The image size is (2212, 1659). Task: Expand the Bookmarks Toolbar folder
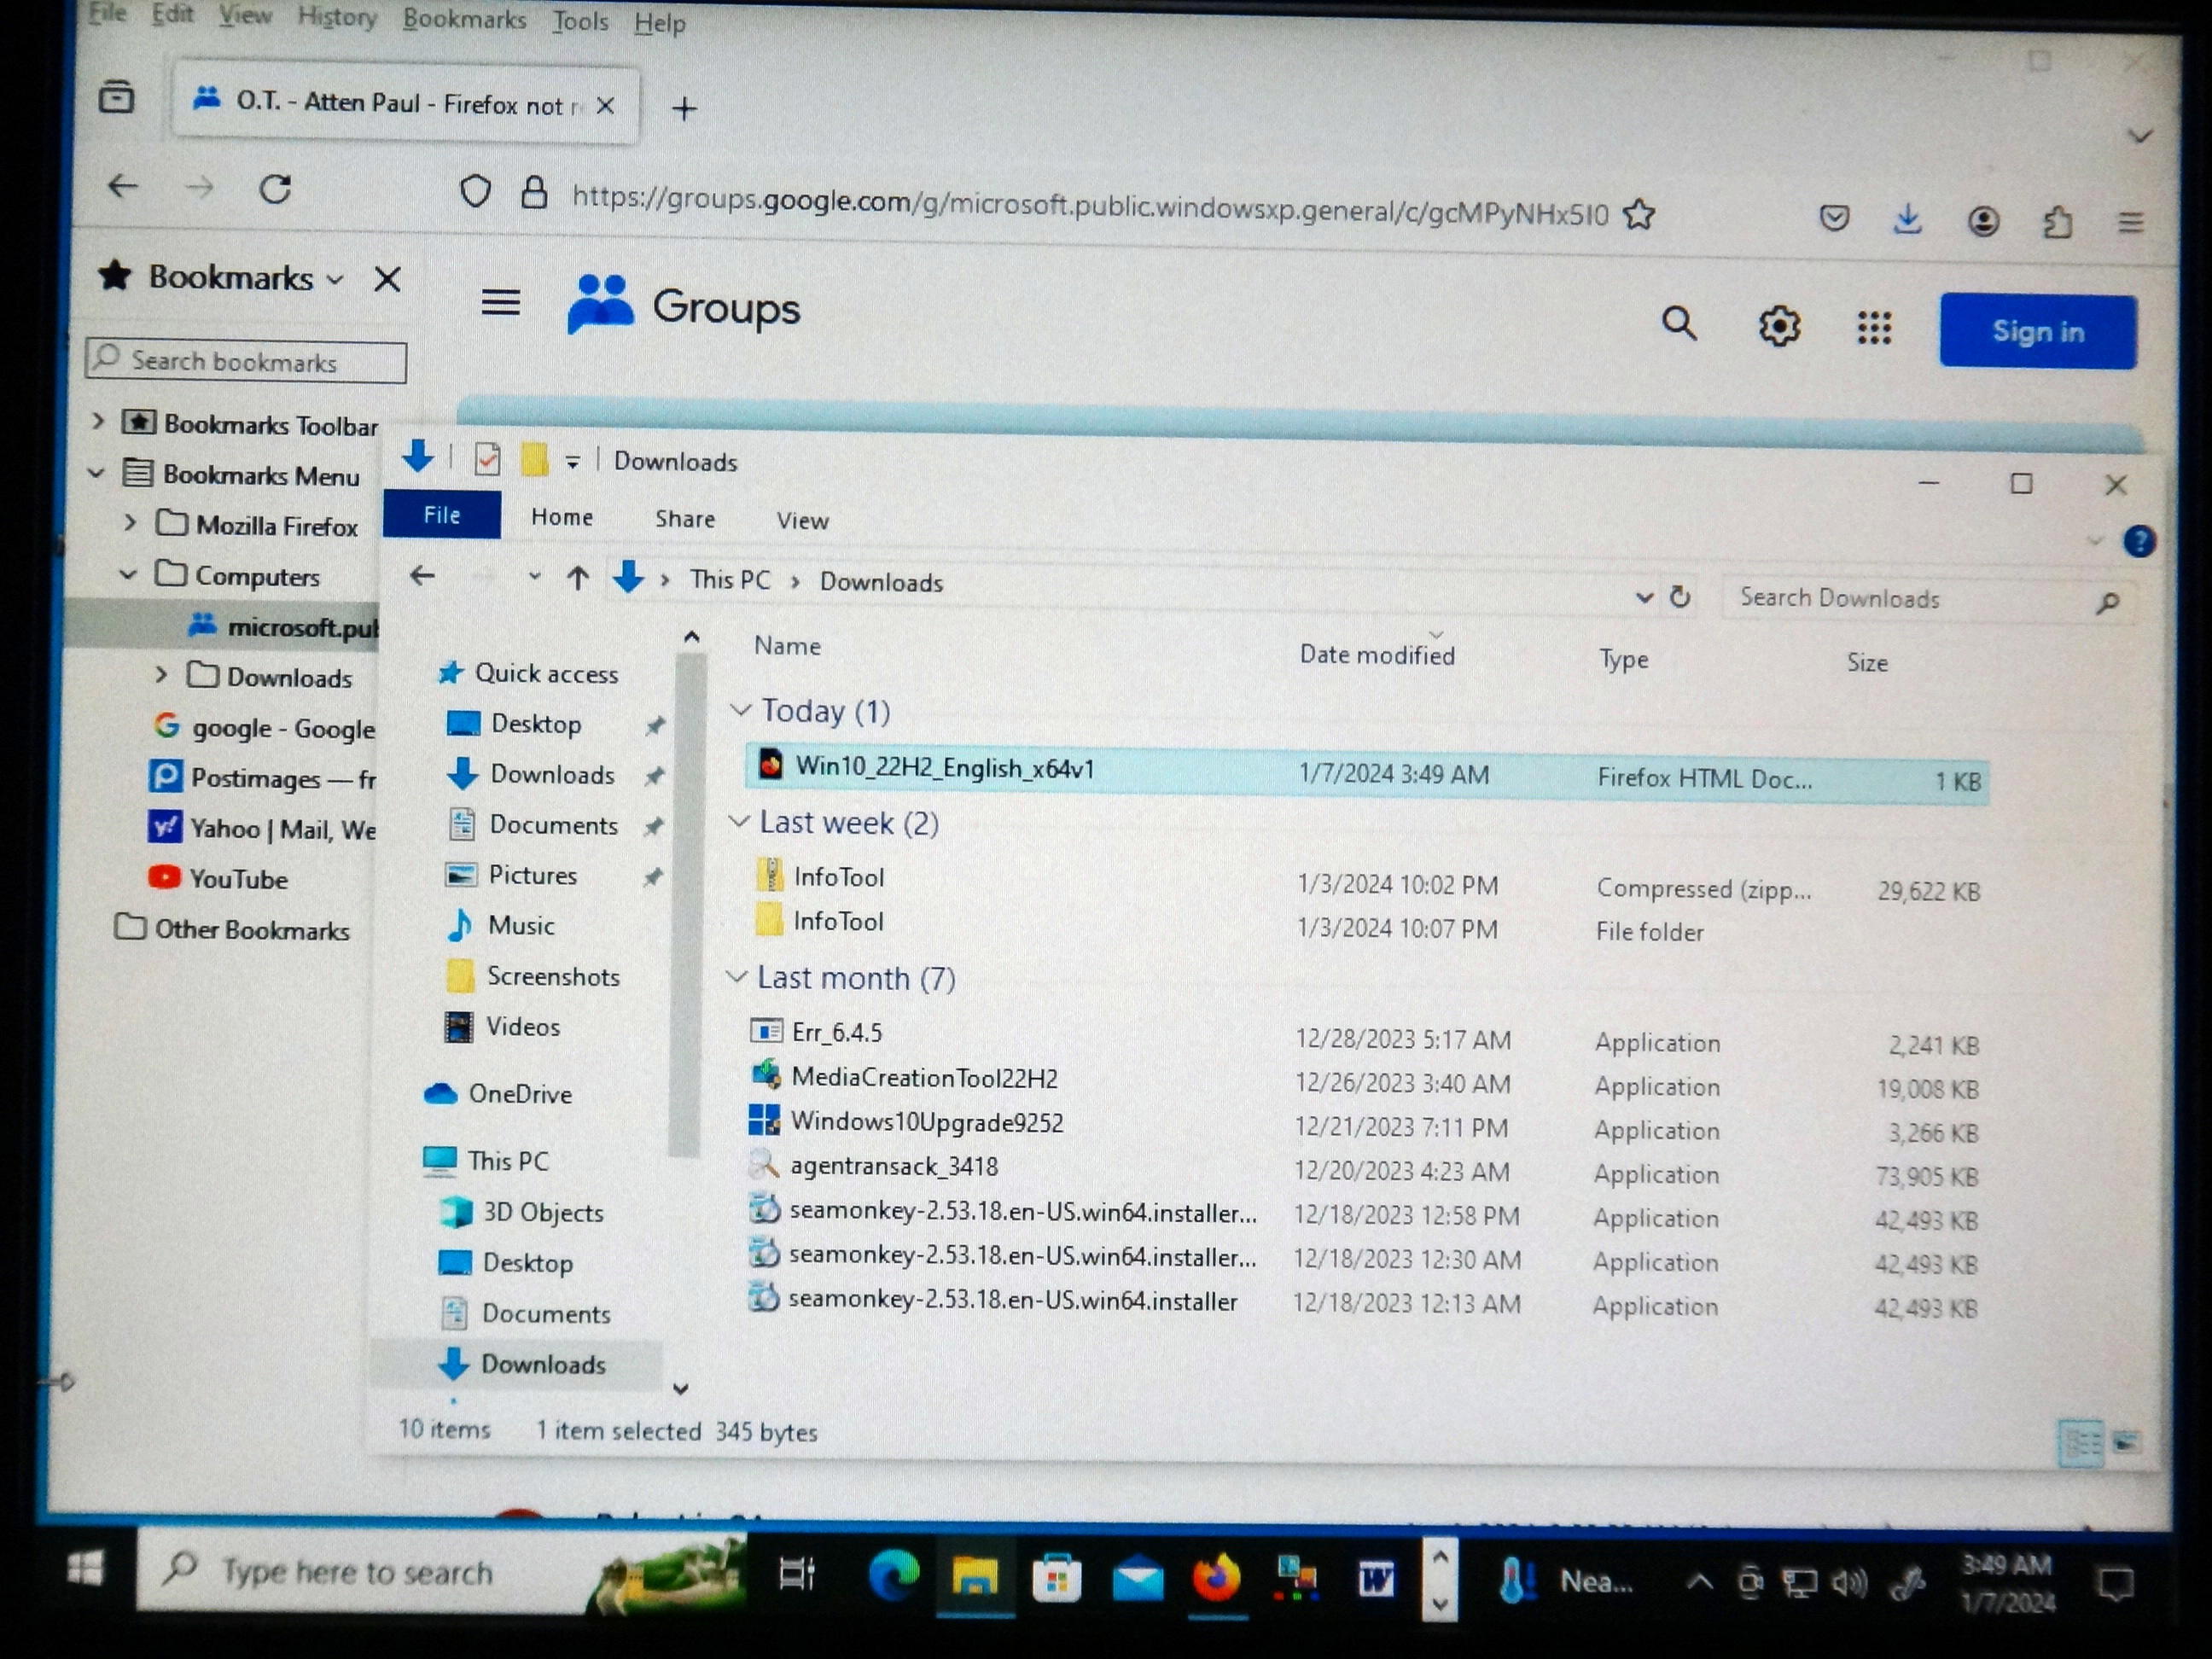(98, 421)
